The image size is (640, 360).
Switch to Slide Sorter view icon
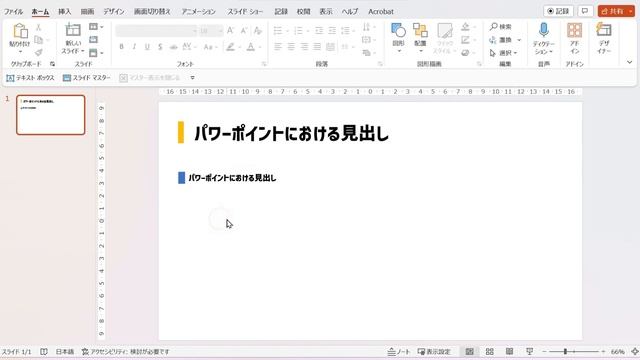(489, 351)
